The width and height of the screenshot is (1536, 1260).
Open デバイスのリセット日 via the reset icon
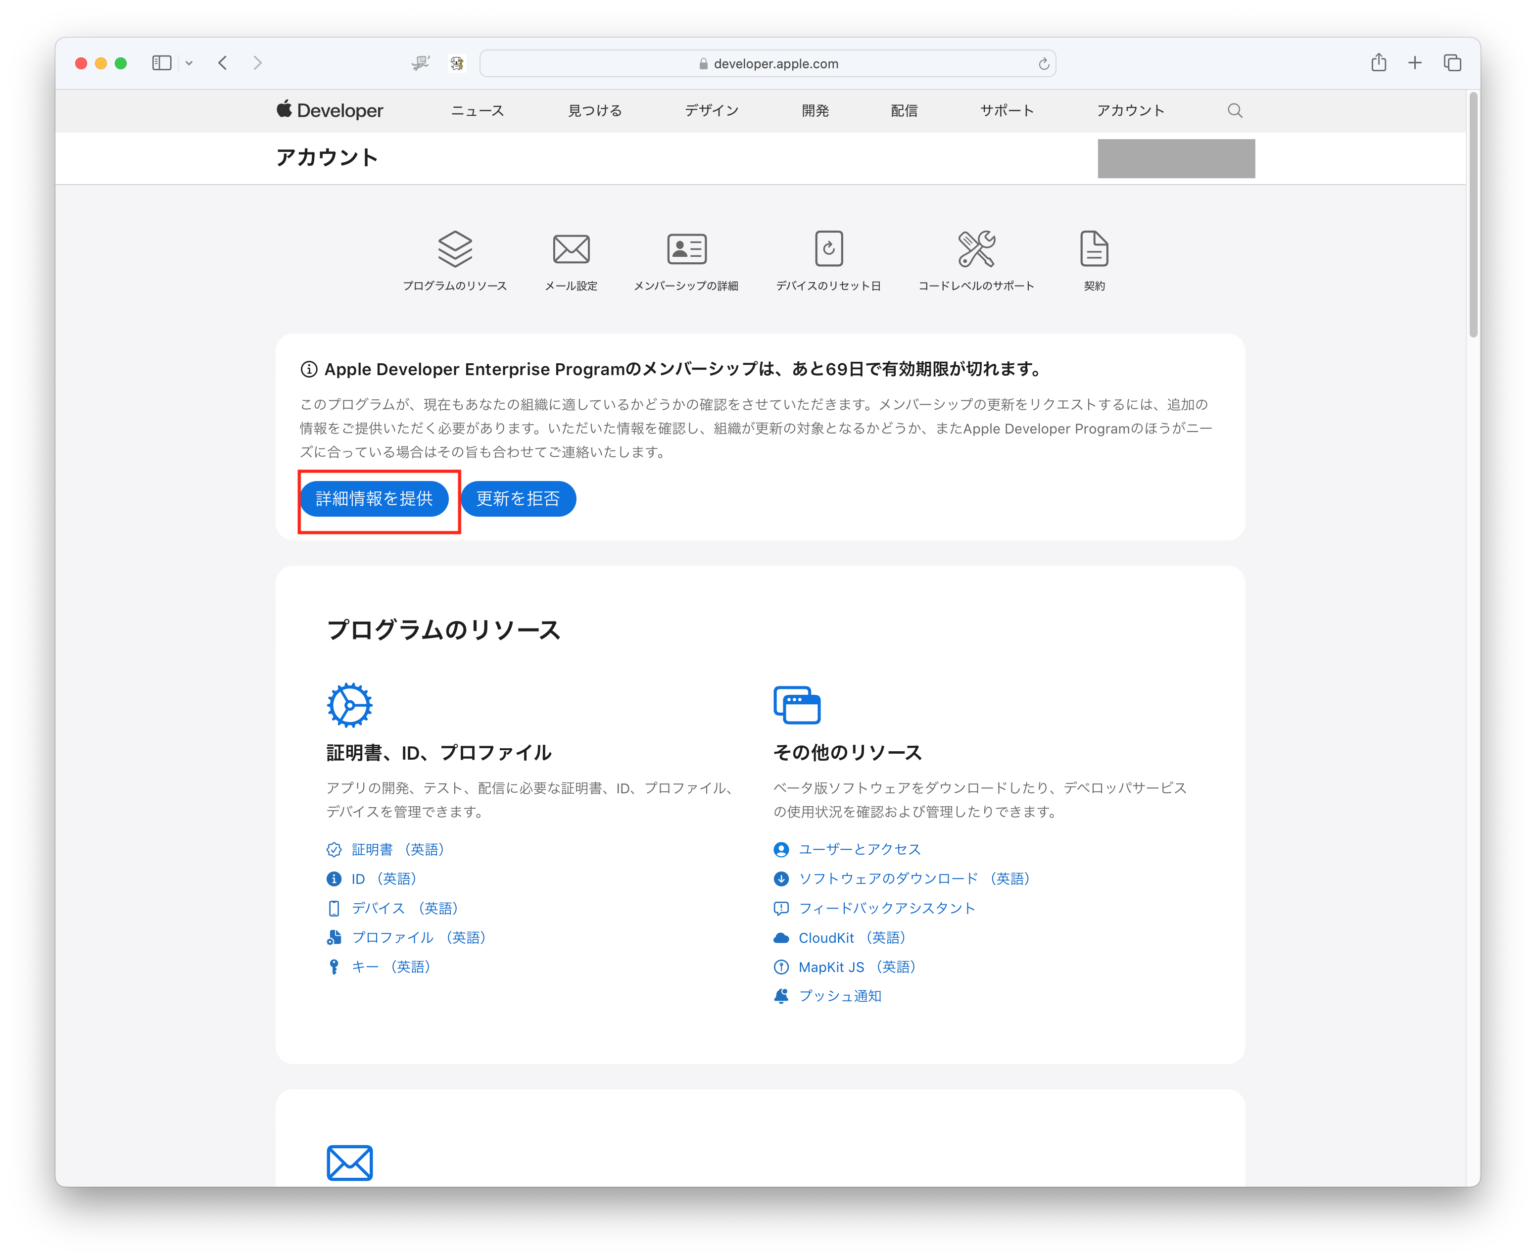click(x=828, y=249)
